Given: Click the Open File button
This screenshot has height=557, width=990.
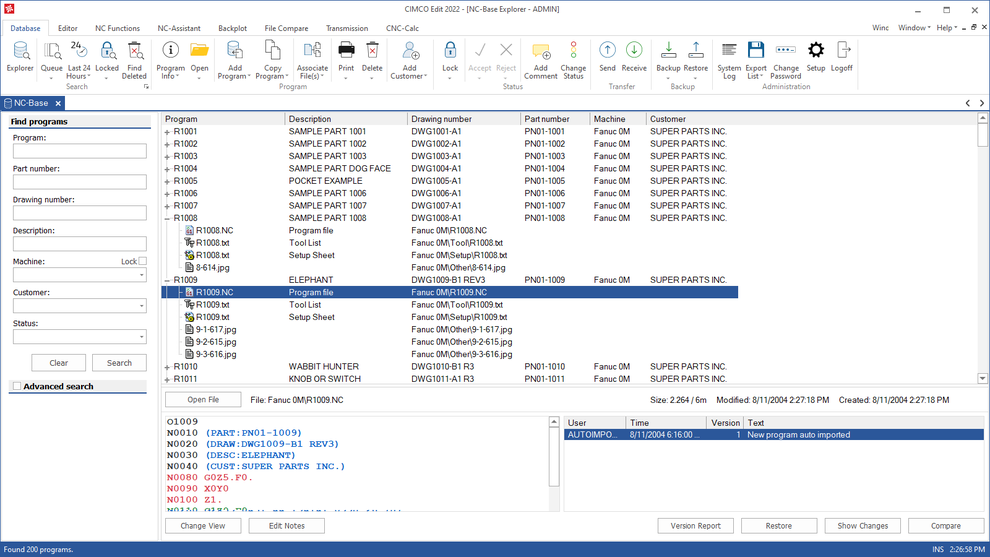Looking at the screenshot, I should pyautogui.click(x=203, y=400).
